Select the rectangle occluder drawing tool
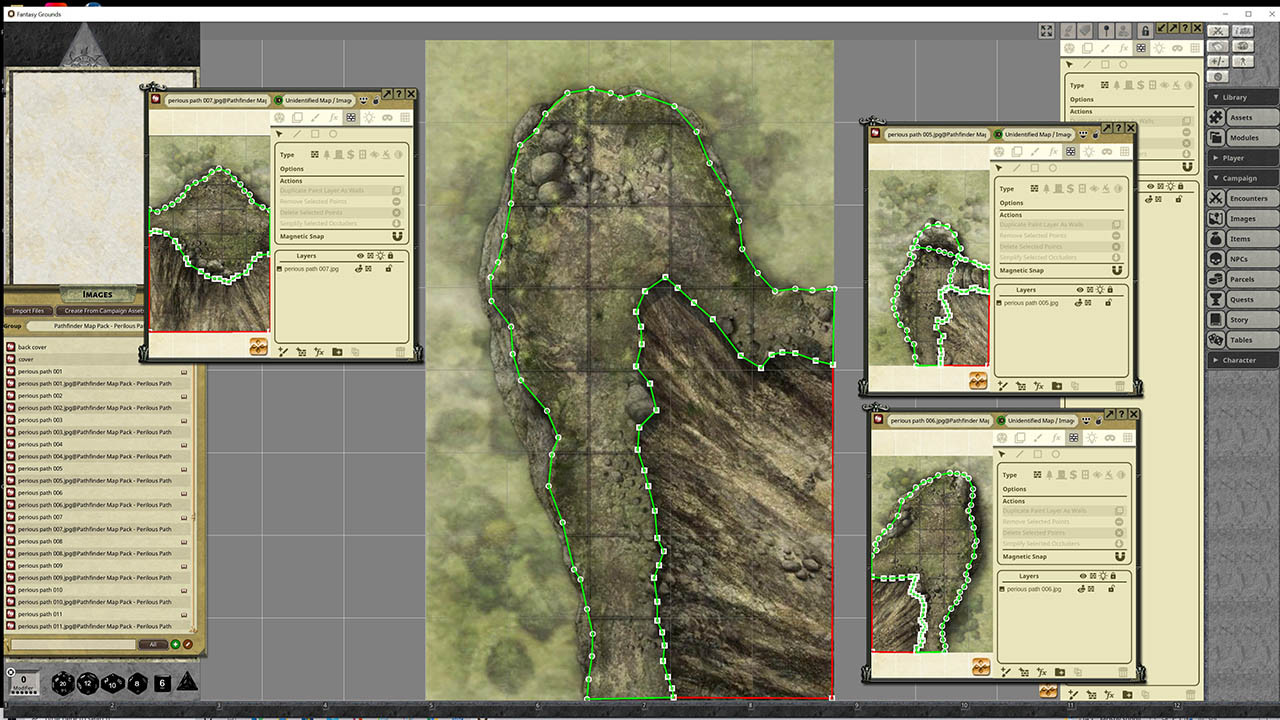The width and height of the screenshot is (1280, 720). pos(315,133)
